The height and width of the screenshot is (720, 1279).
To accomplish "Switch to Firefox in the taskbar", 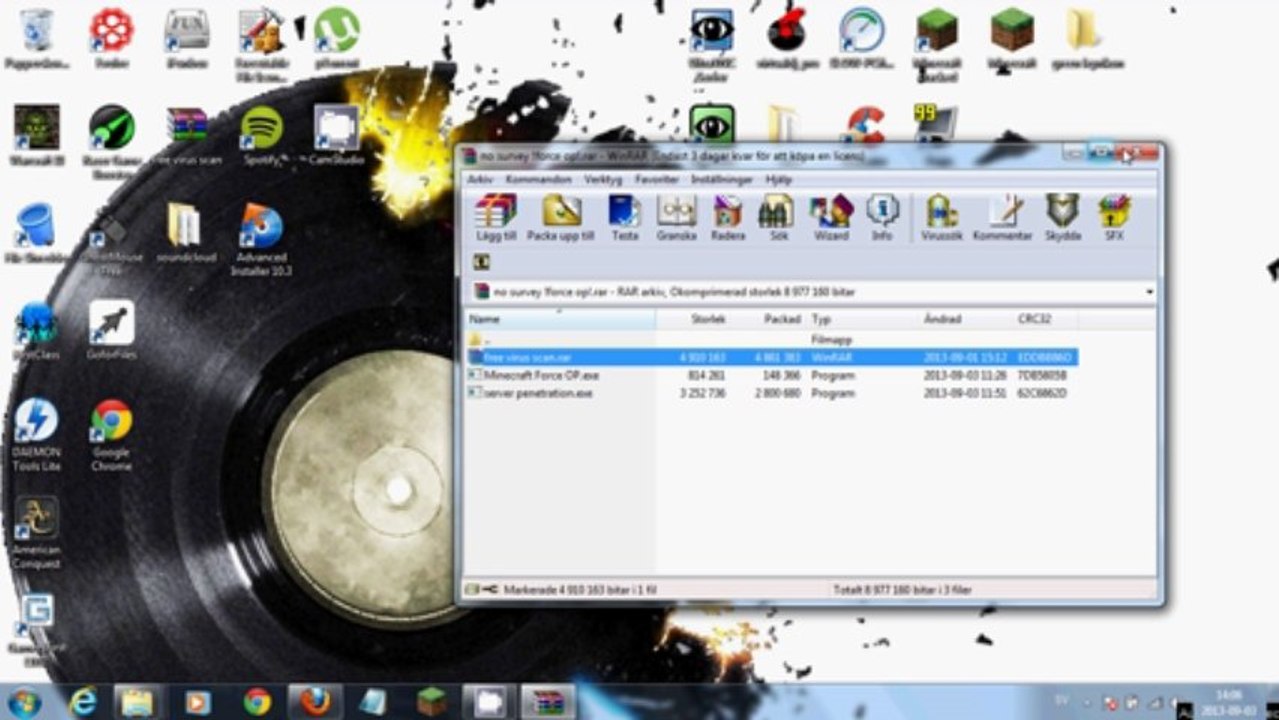I will click(x=315, y=703).
